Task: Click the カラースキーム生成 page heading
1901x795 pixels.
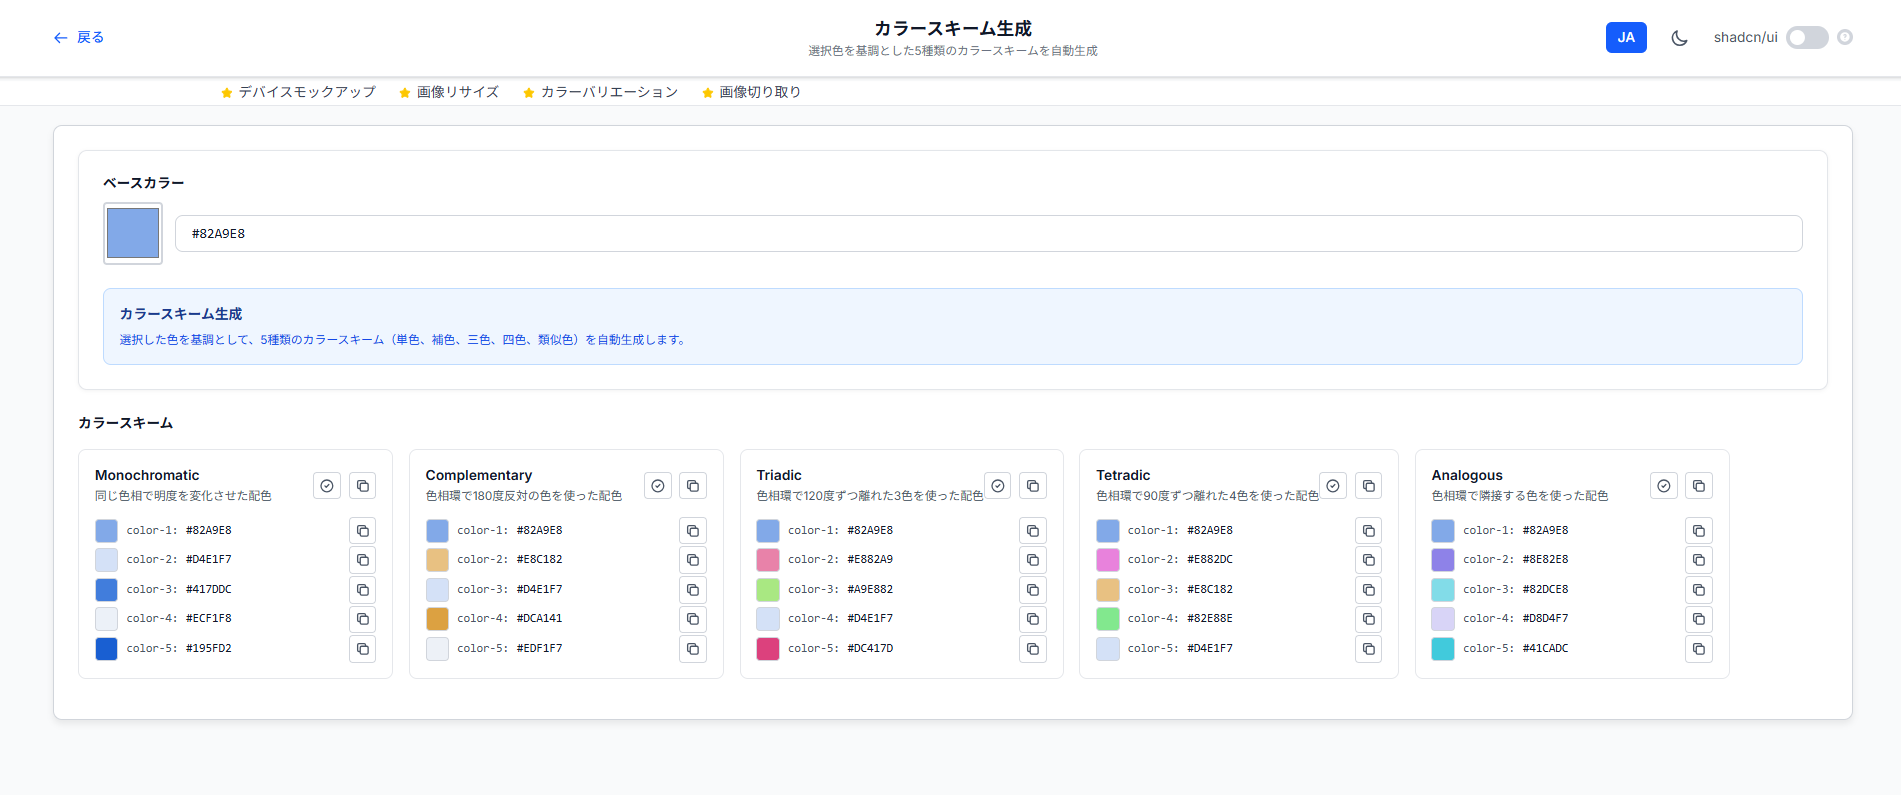Action: [x=952, y=28]
